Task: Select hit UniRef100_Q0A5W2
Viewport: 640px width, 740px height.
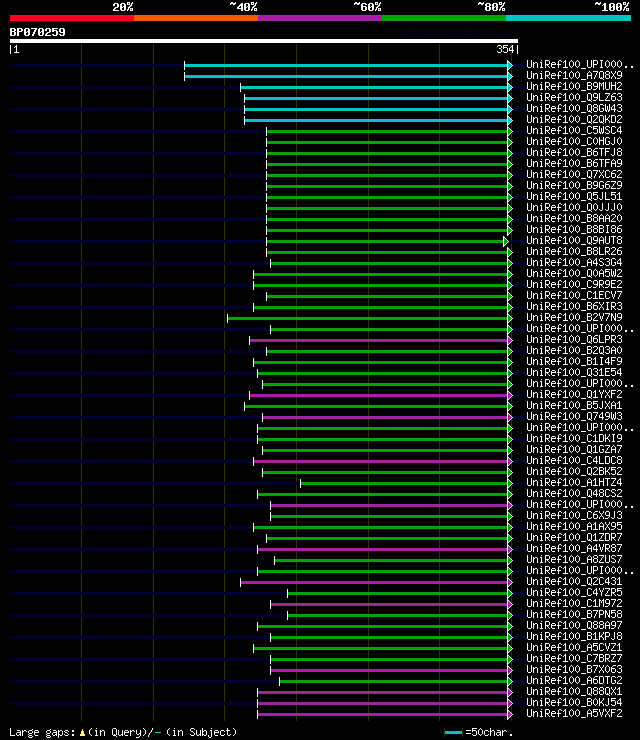Action: 574,274
